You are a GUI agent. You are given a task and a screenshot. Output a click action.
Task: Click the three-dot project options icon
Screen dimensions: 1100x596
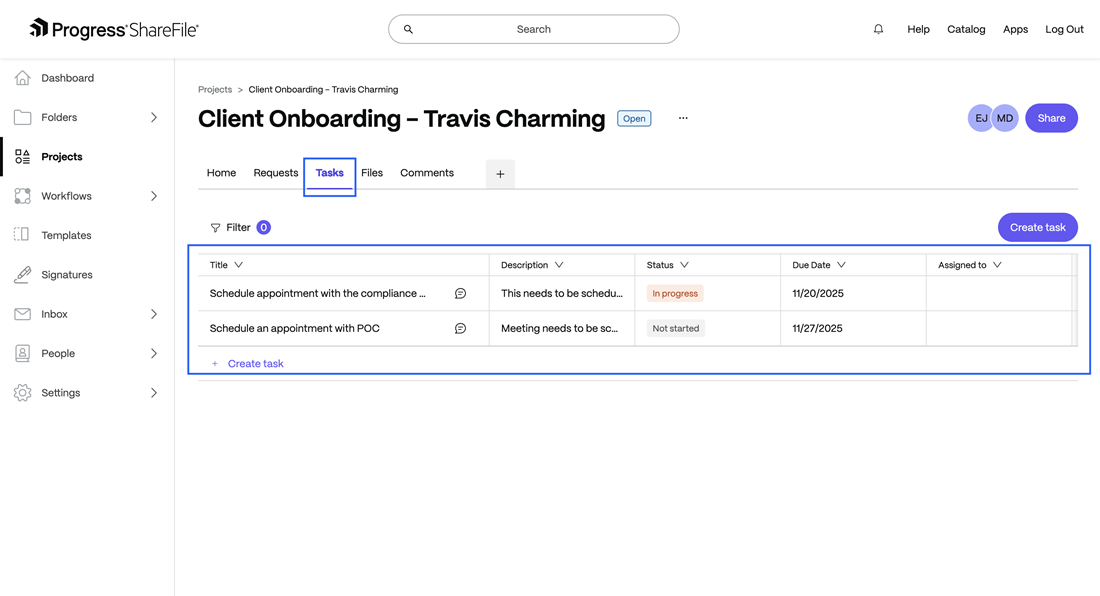pos(683,118)
